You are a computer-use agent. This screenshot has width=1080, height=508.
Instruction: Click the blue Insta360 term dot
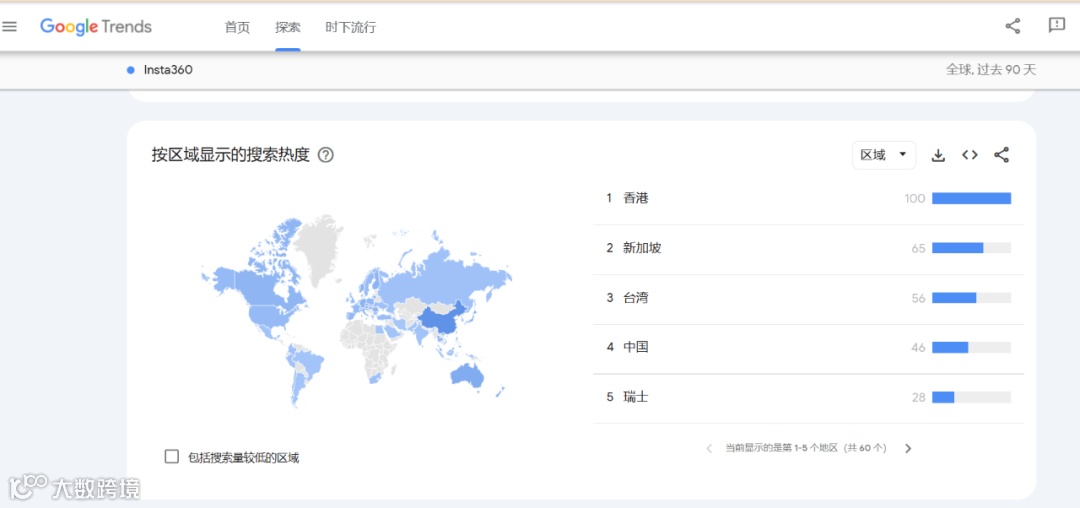point(131,70)
